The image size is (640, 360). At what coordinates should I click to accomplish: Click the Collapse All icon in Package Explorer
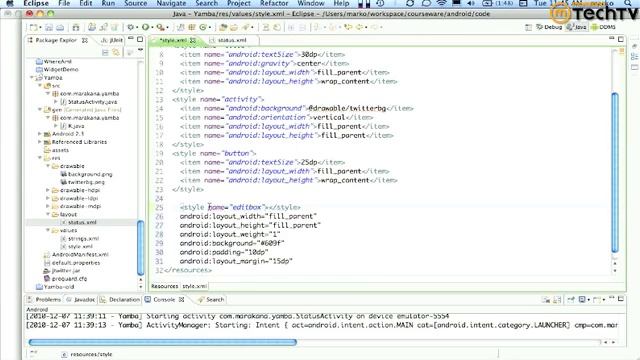click(x=105, y=52)
